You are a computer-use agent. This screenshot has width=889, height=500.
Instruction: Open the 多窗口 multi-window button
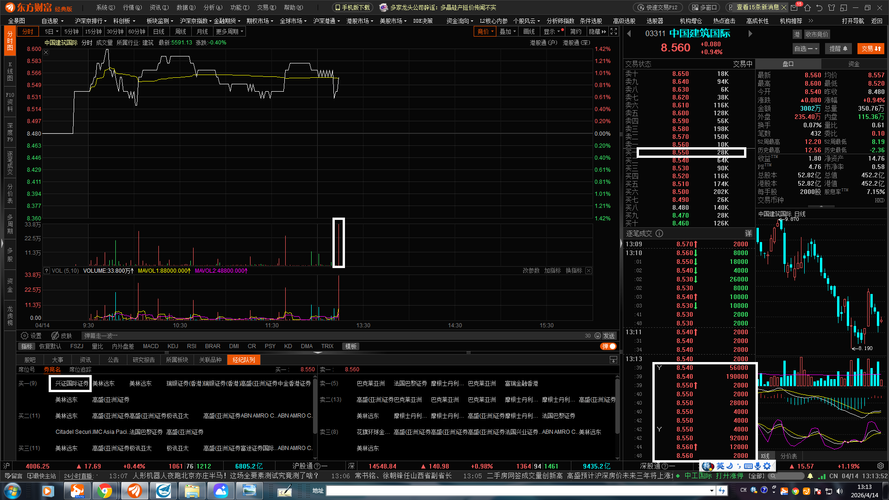click(705, 7)
